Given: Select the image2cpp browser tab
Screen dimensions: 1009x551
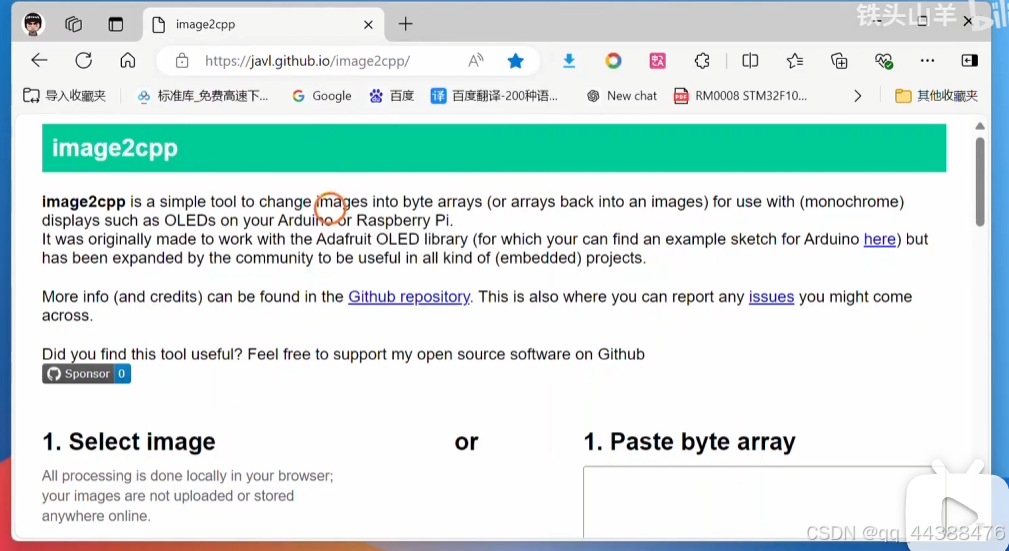Looking at the screenshot, I should pyautogui.click(x=263, y=24).
